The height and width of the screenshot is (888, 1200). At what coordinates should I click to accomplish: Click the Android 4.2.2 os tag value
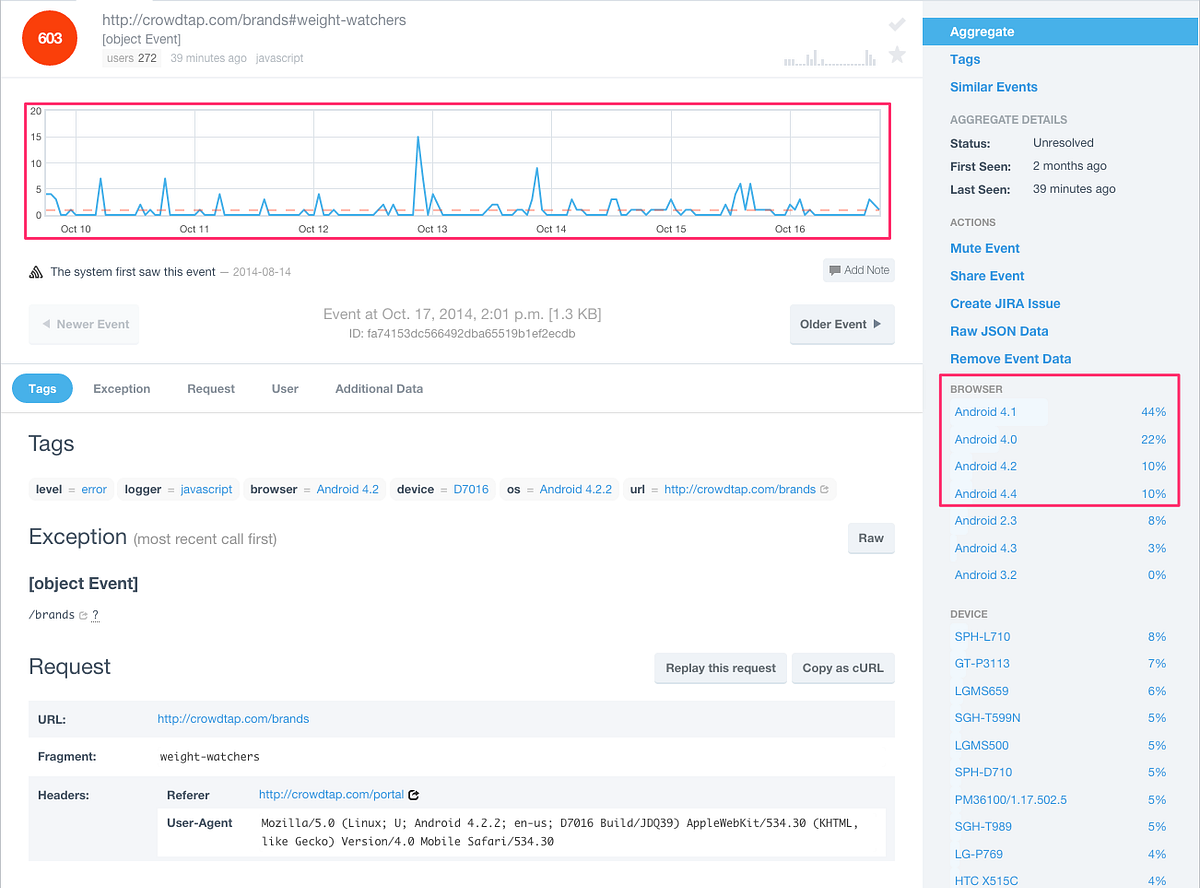[576, 490]
